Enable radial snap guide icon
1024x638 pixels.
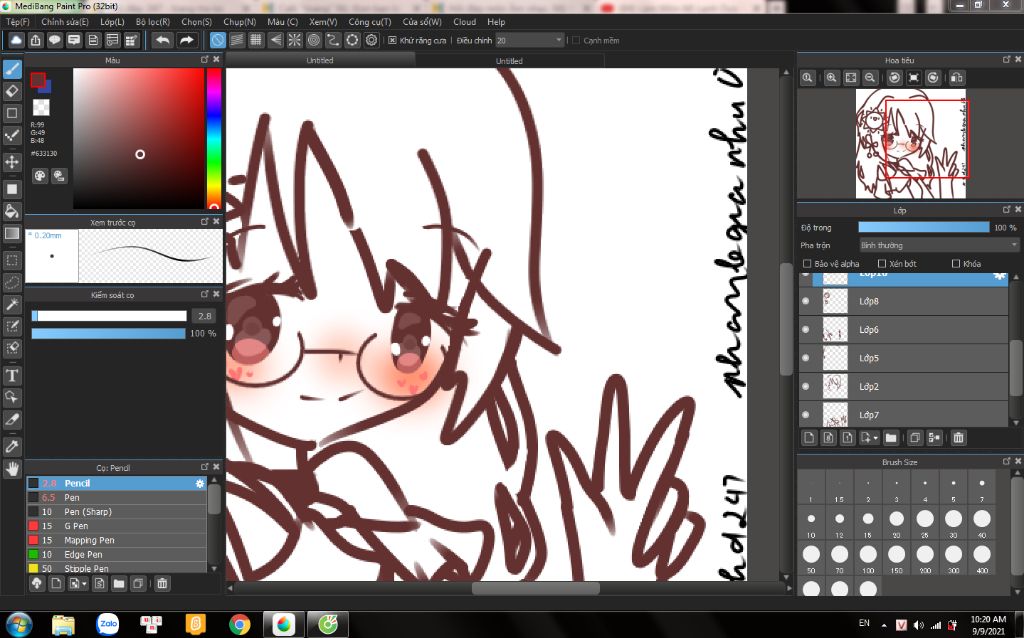[x=295, y=40]
